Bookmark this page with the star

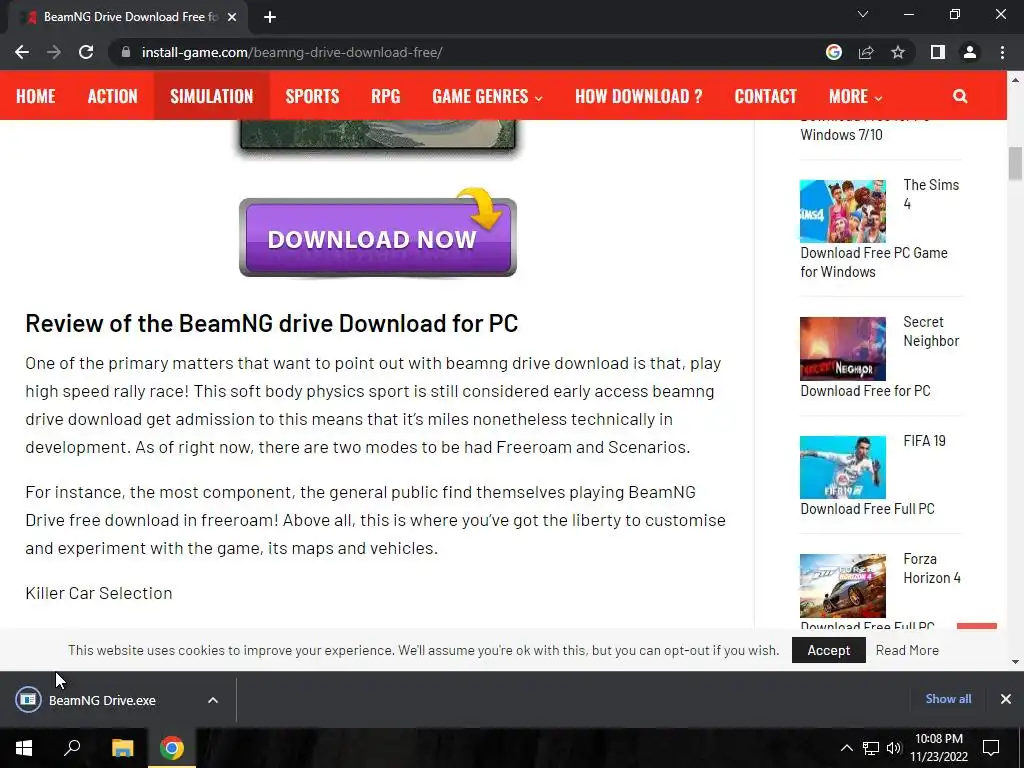pyautogui.click(x=898, y=52)
